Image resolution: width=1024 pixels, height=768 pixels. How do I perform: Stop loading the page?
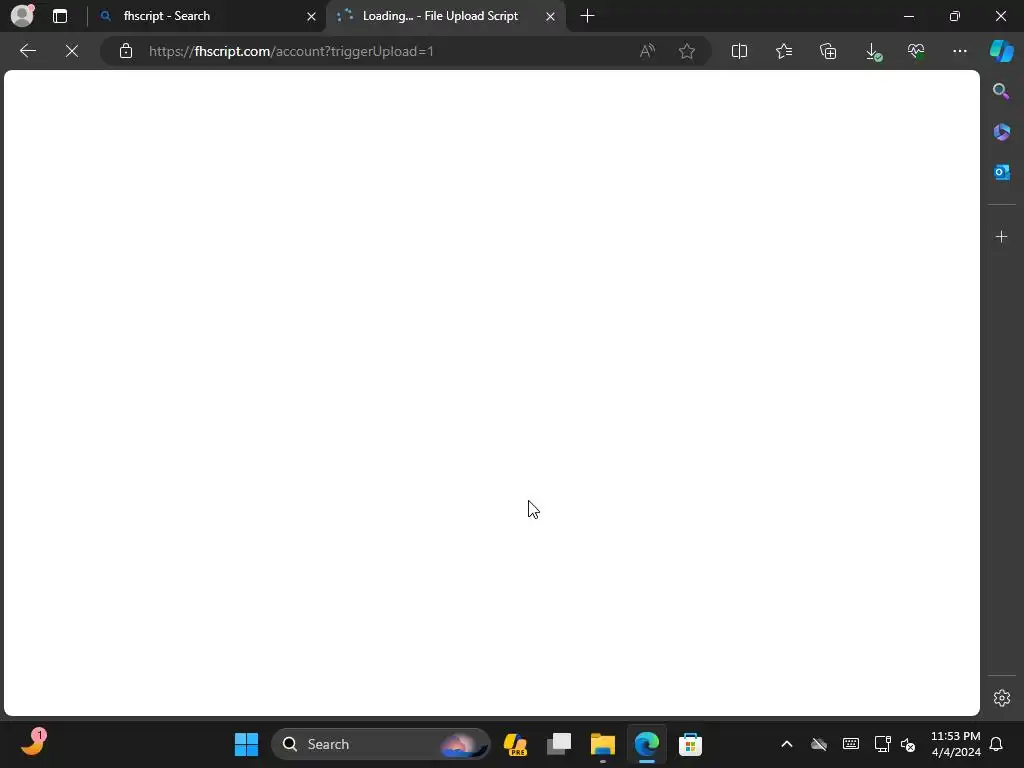point(72,51)
